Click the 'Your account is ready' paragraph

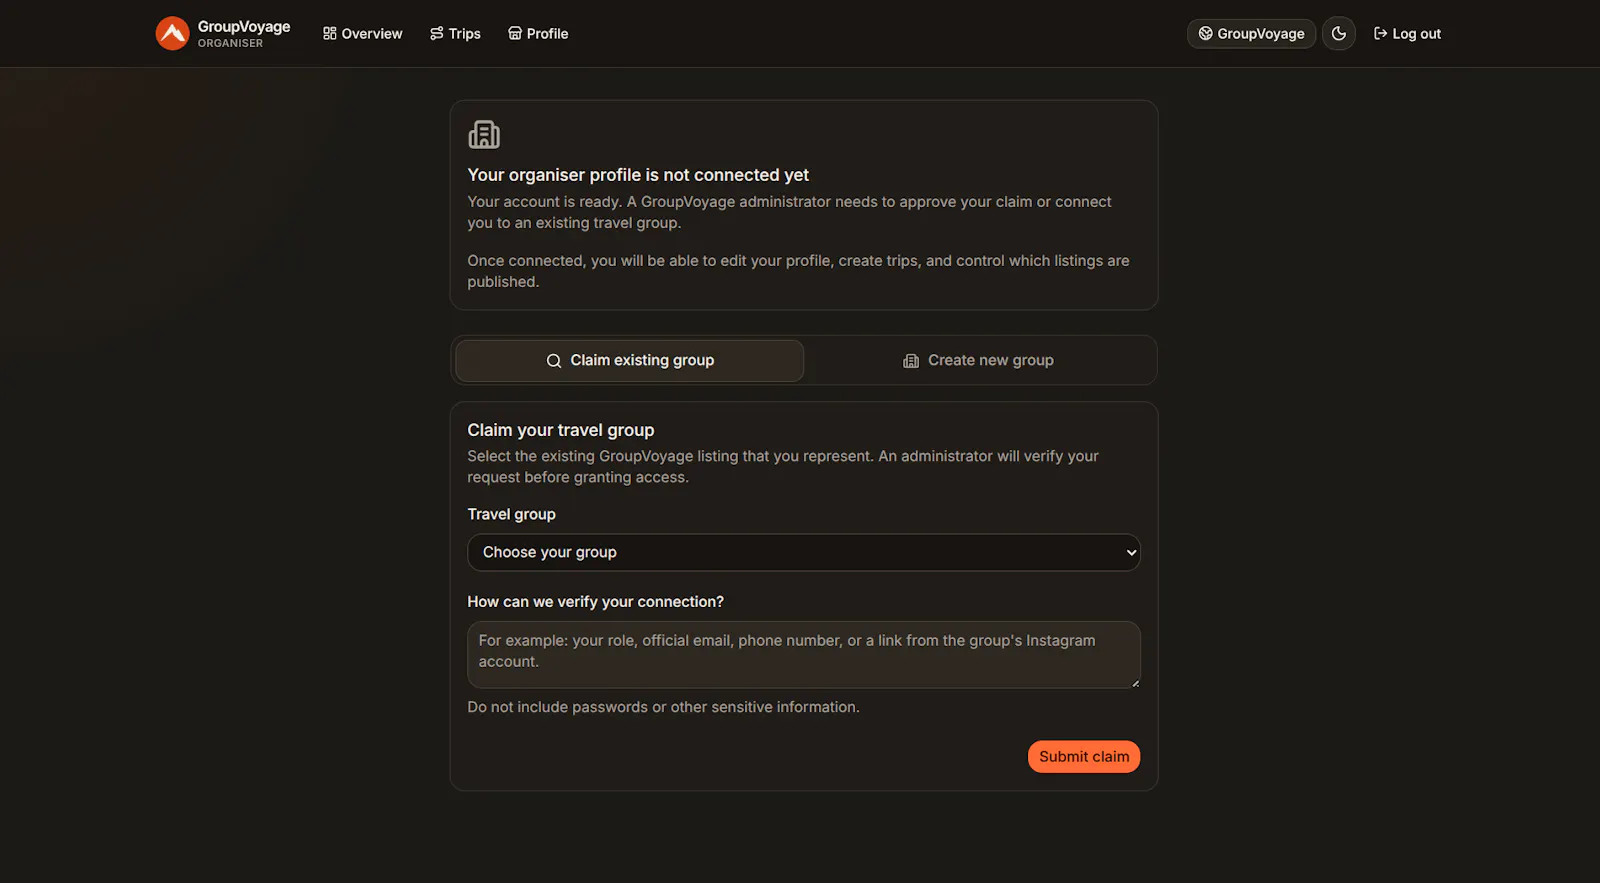point(789,212)
